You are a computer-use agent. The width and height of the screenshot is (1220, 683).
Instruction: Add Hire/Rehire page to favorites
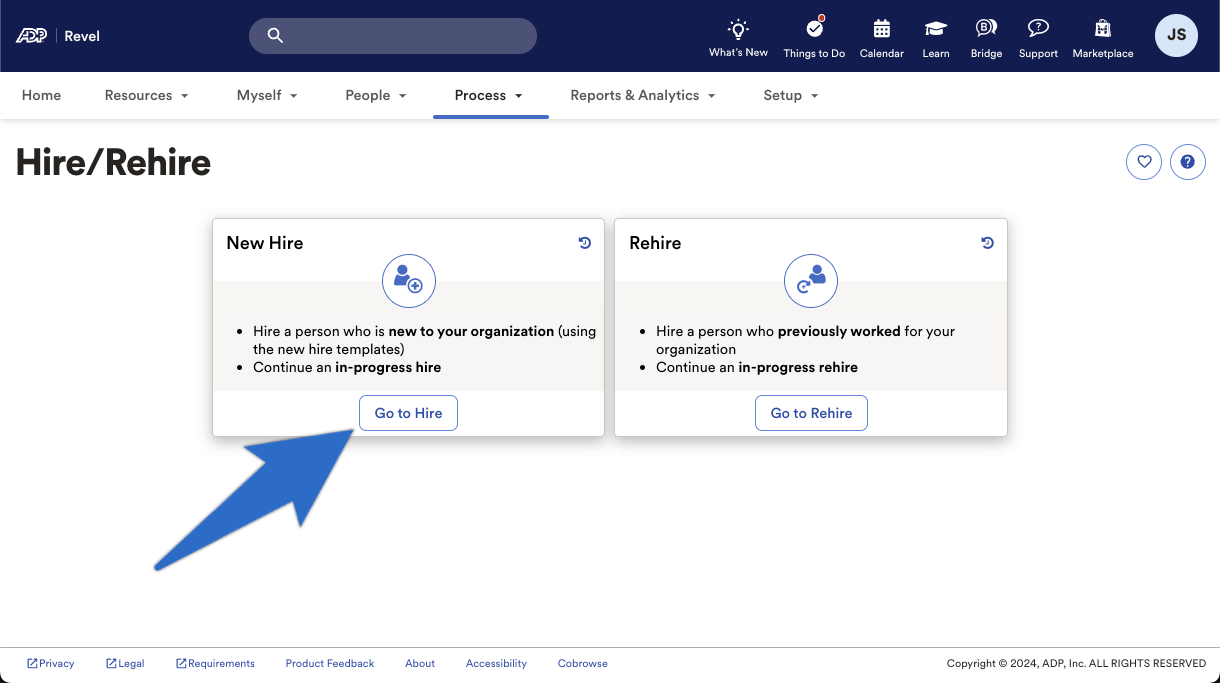1144,161
